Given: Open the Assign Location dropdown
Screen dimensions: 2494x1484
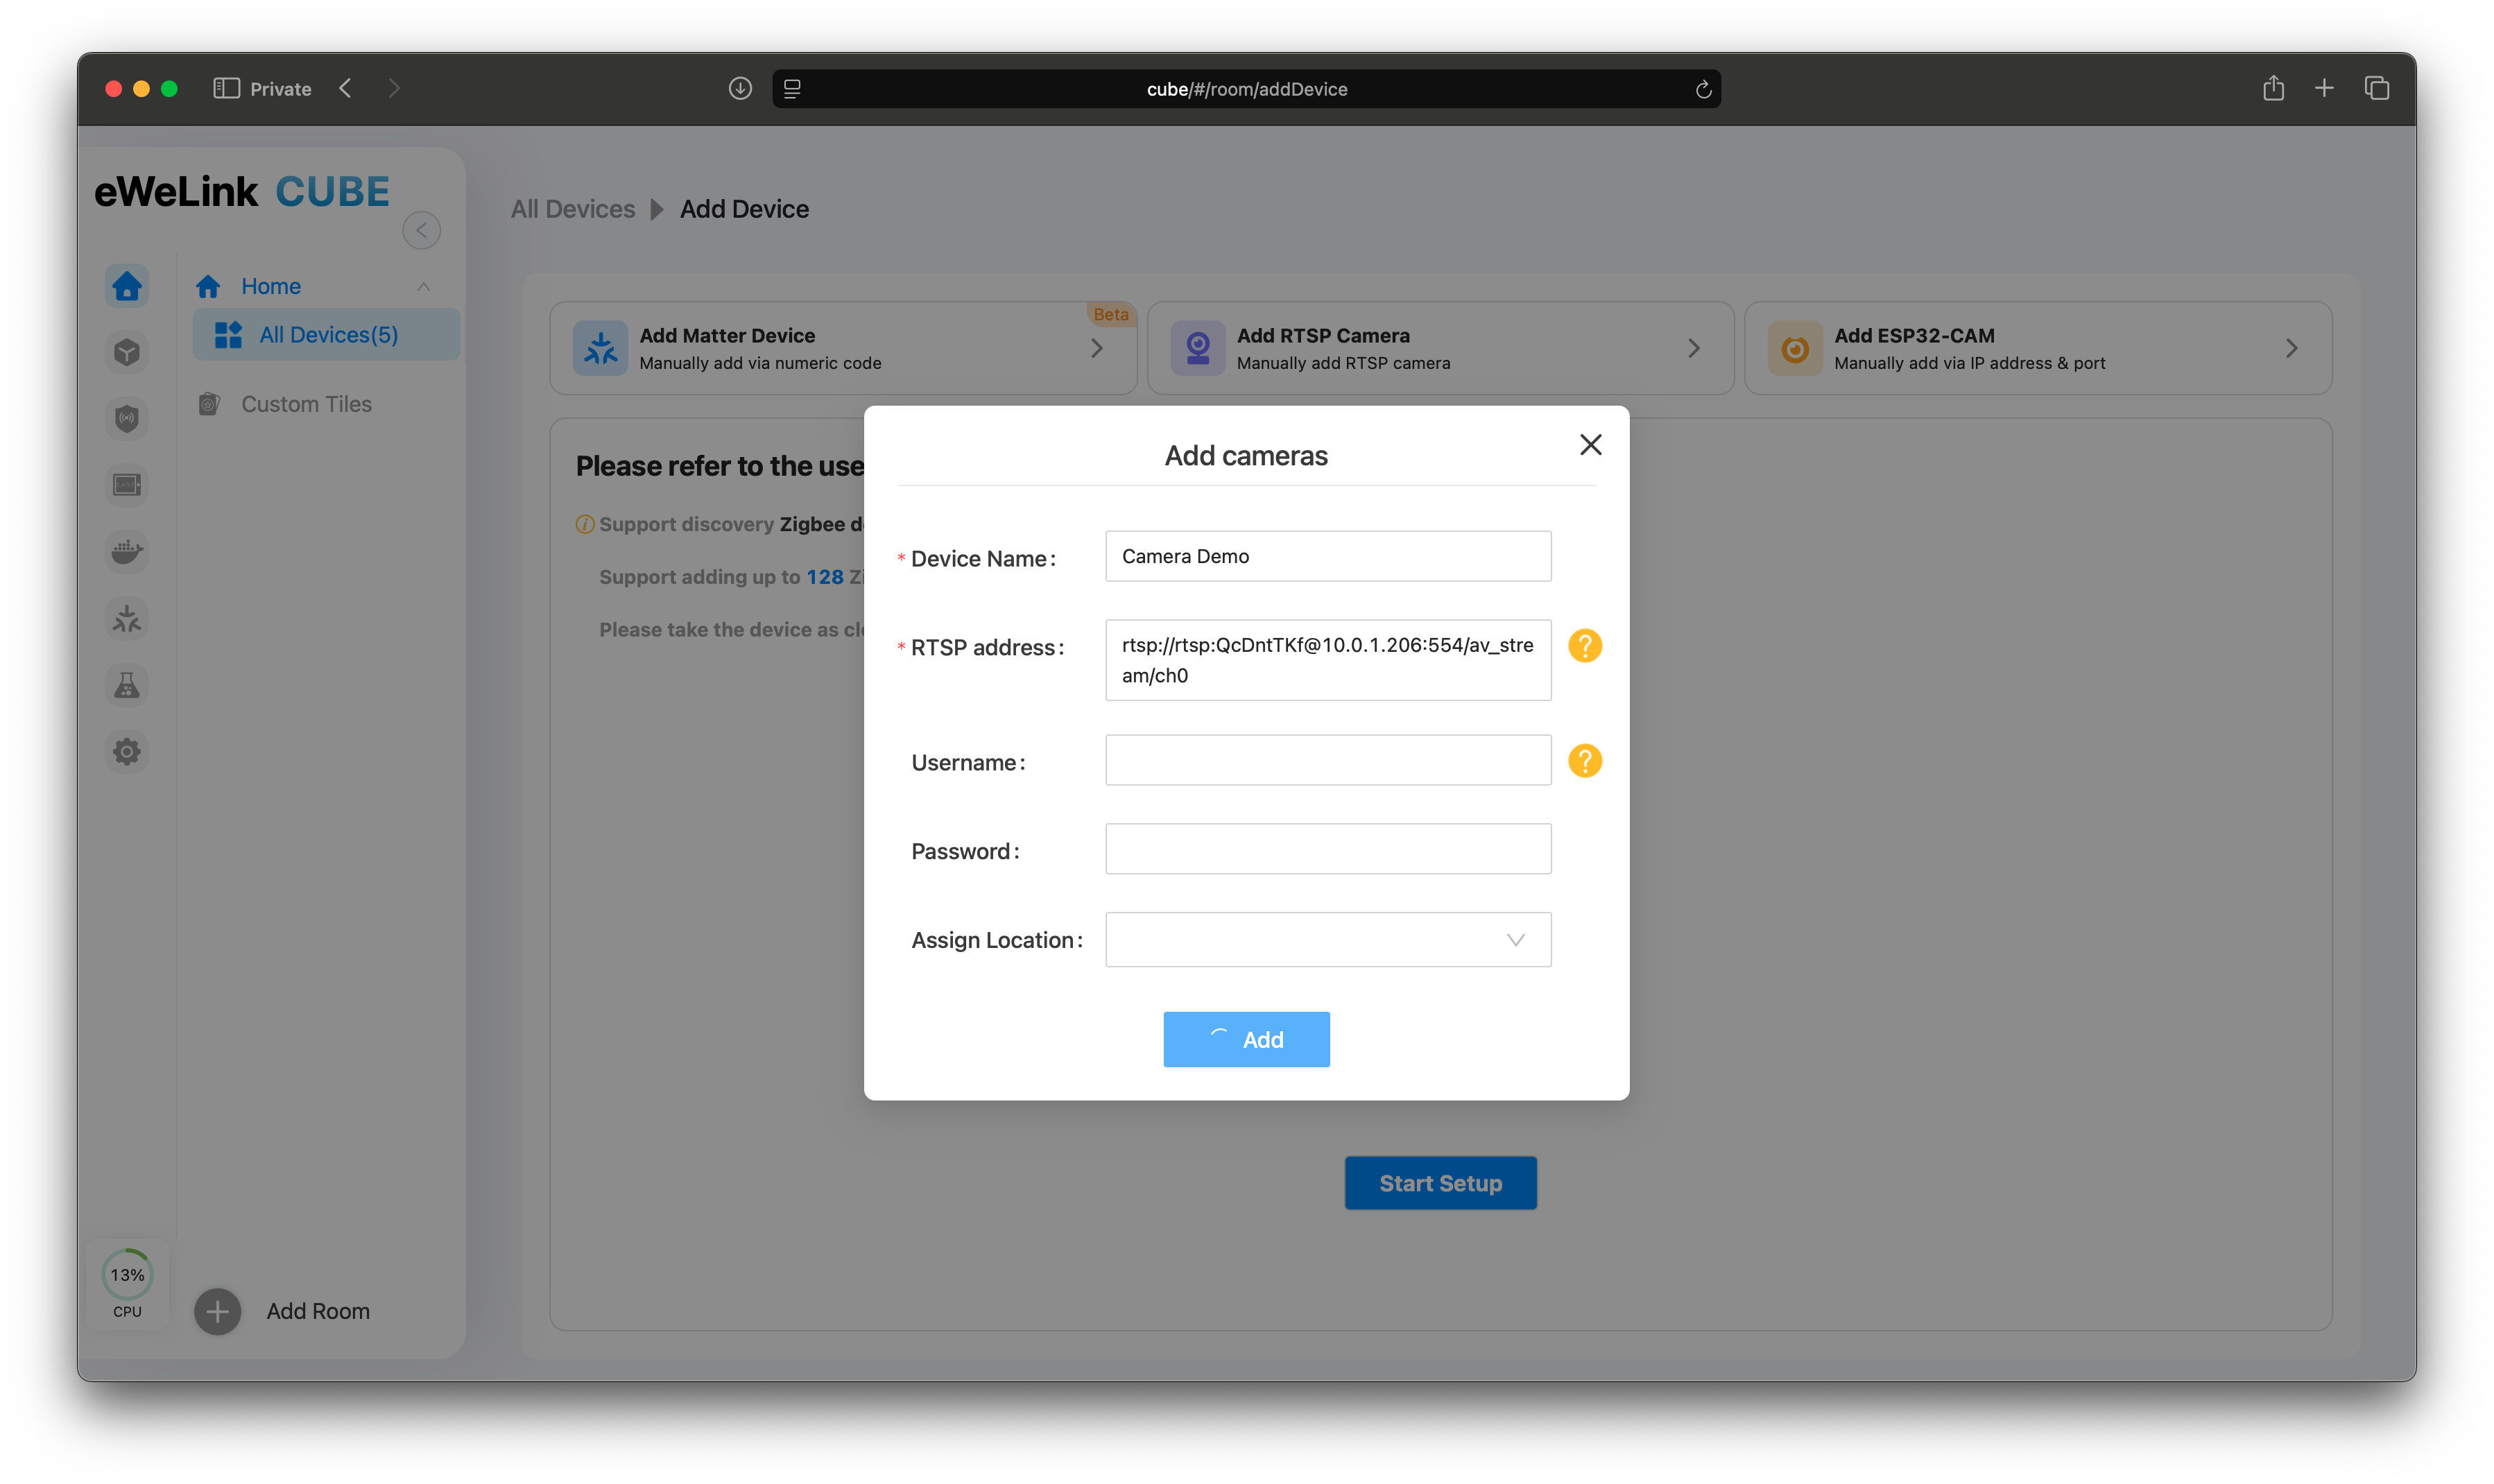Looking at the screenshot, I should click(1327, 940).
